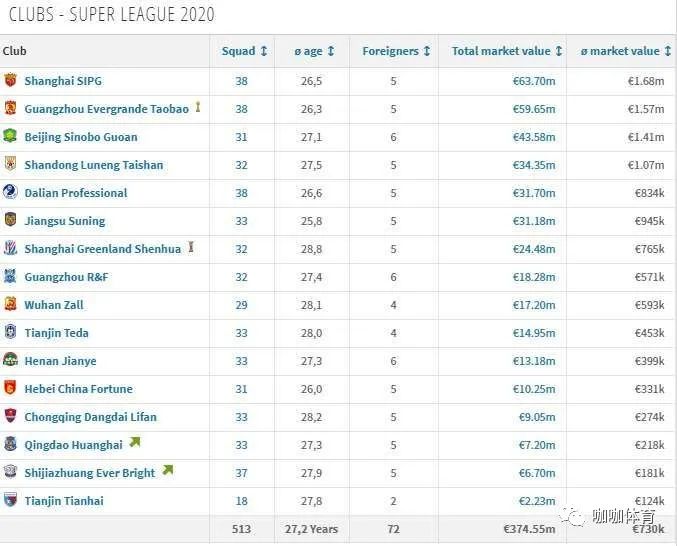Sort by Total market value header

[506, 51]
